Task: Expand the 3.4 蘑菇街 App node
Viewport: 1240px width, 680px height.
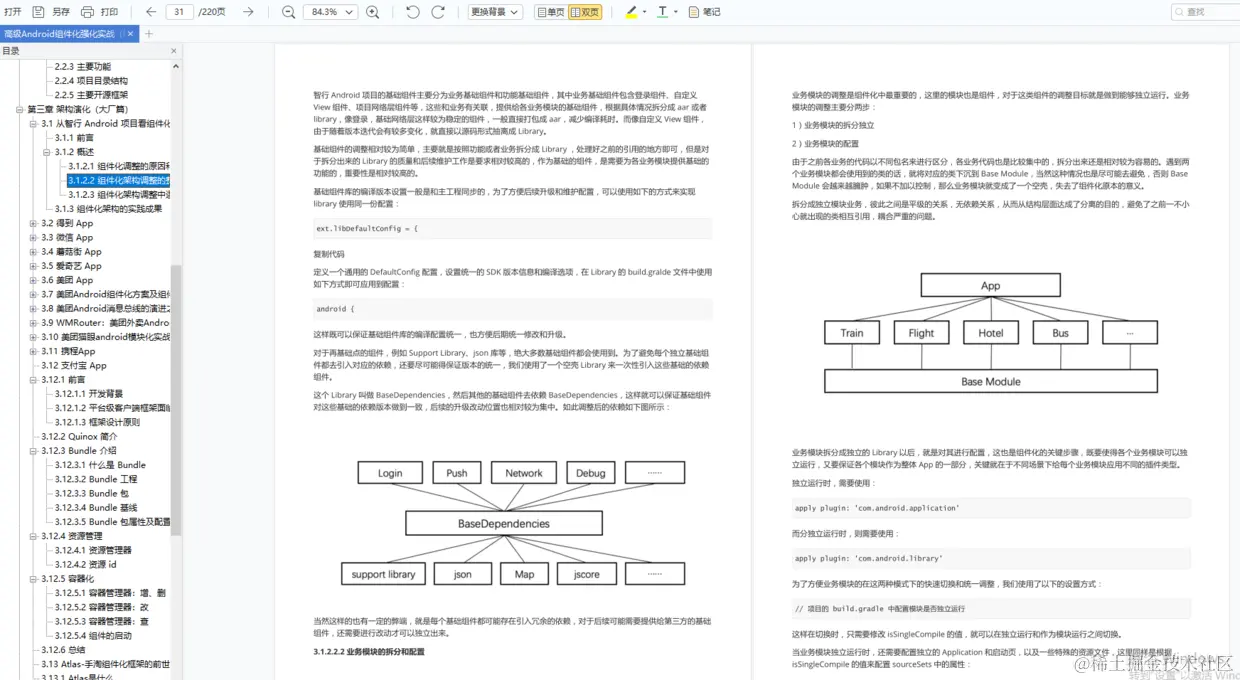Action: [x=34, y=252]
